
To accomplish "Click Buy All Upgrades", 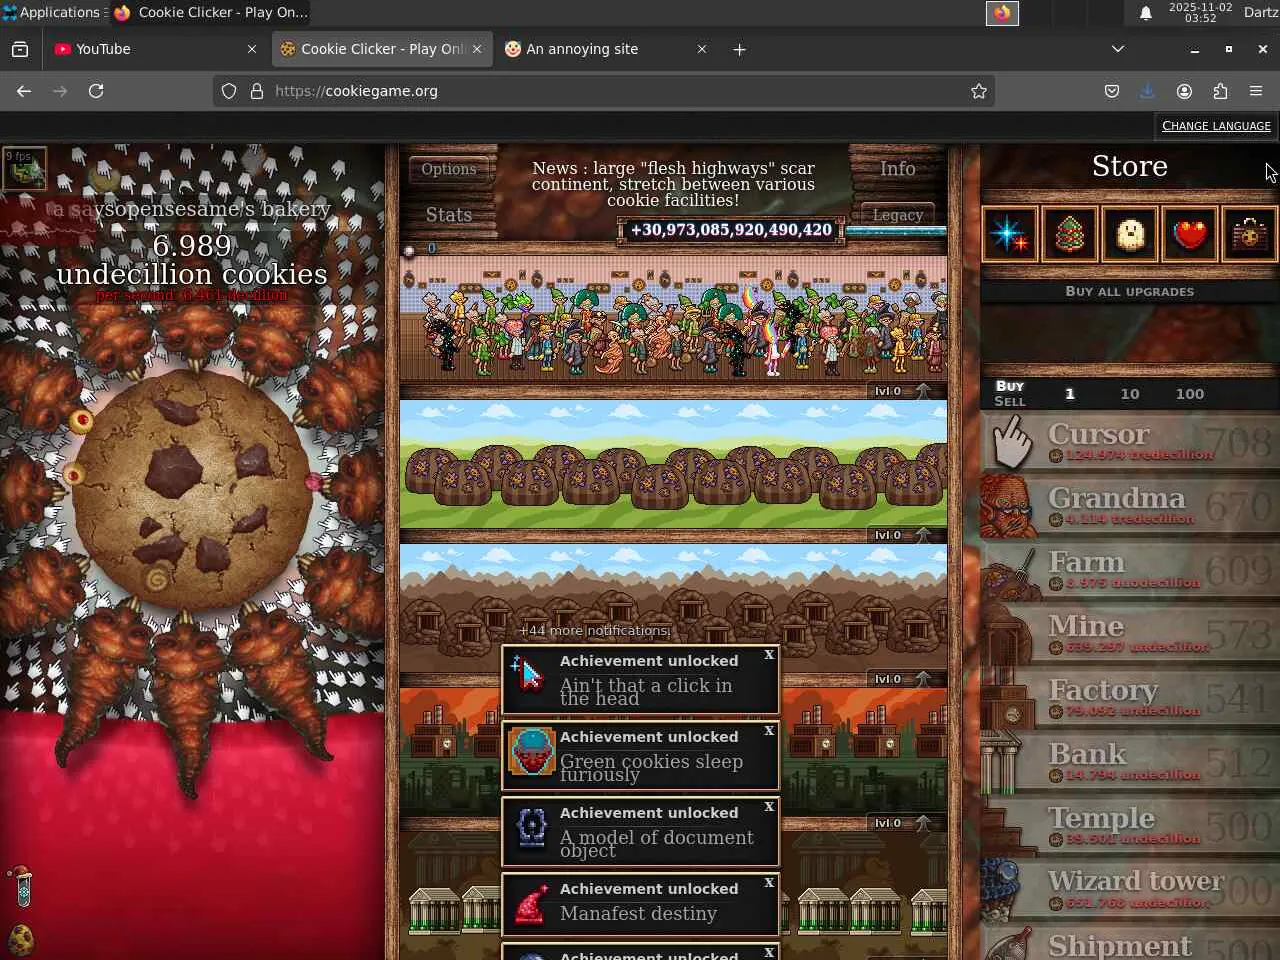I will tap(1130, 292).
